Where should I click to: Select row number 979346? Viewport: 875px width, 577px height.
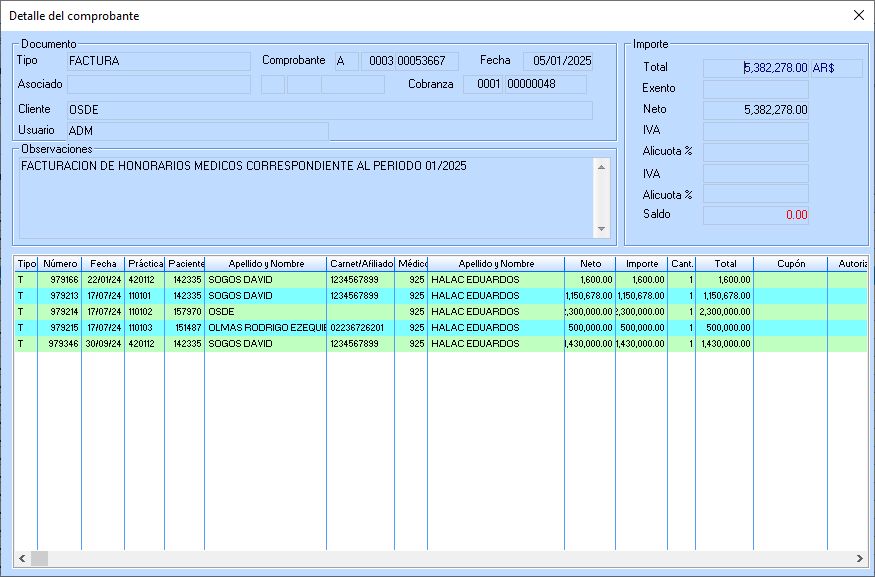(x=441, y=344)
